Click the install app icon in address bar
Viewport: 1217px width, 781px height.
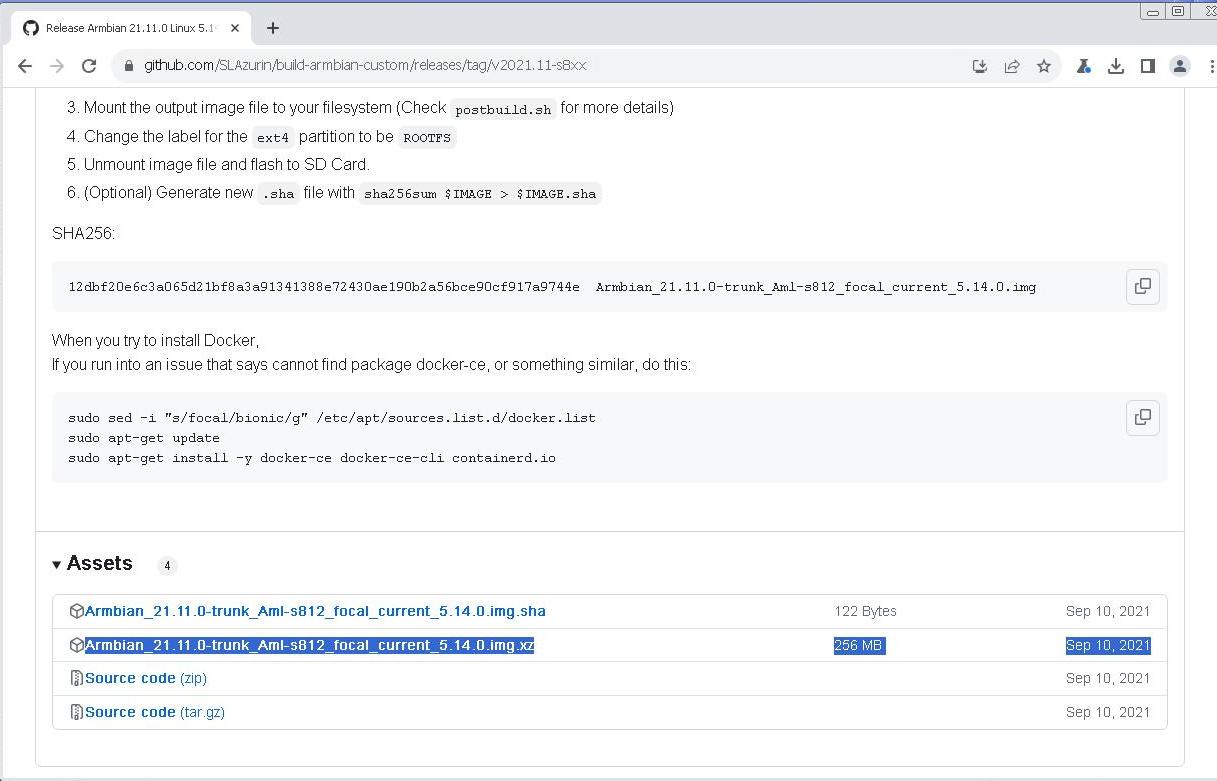click(x=980, y=66)
